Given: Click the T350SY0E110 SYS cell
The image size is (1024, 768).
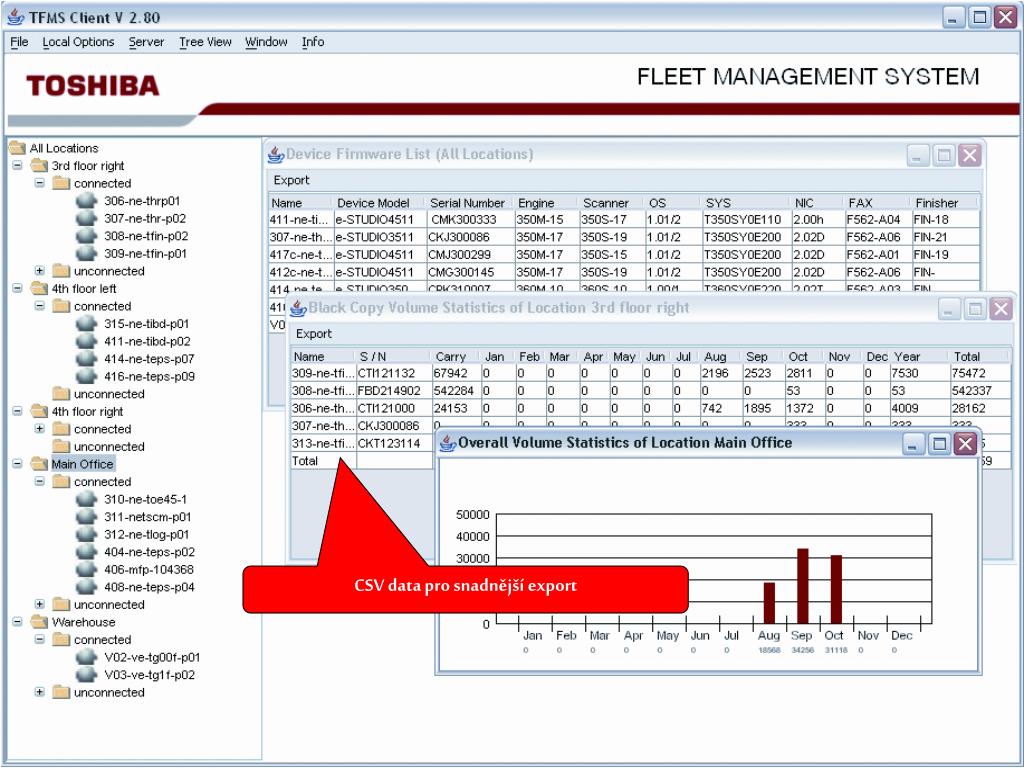Looking at the screenshot, I should point(745,220).
